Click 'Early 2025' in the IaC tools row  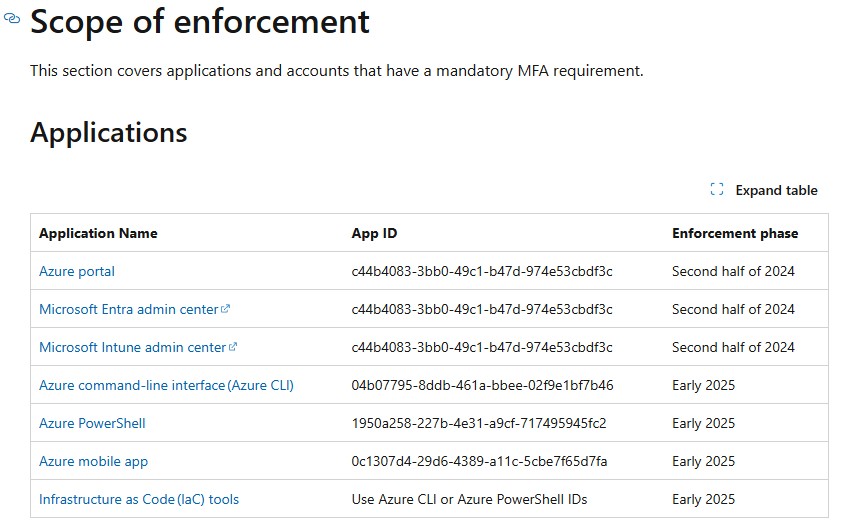pos(703,499)
